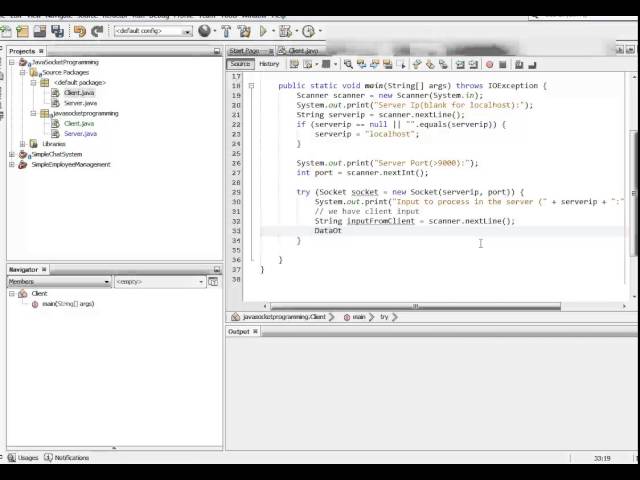Select main(String[] args) in Navigator
Viewport: 640px width, 480px height.
coord(68,304)
